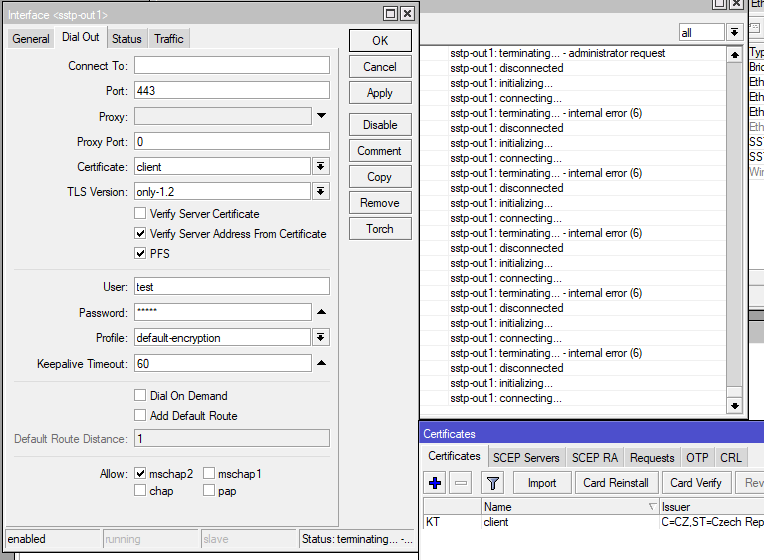This screenshot has width=764, height=560.
Task: Focus the Connect To field
Action: click(x=232, y=65)
